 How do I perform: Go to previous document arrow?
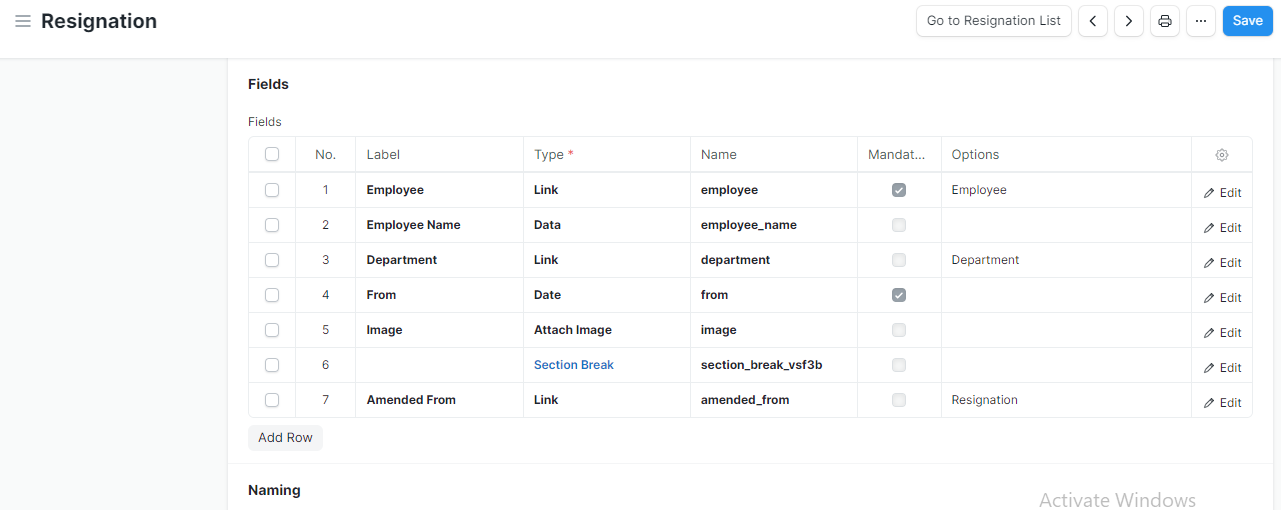click(x=1092, y=21)
